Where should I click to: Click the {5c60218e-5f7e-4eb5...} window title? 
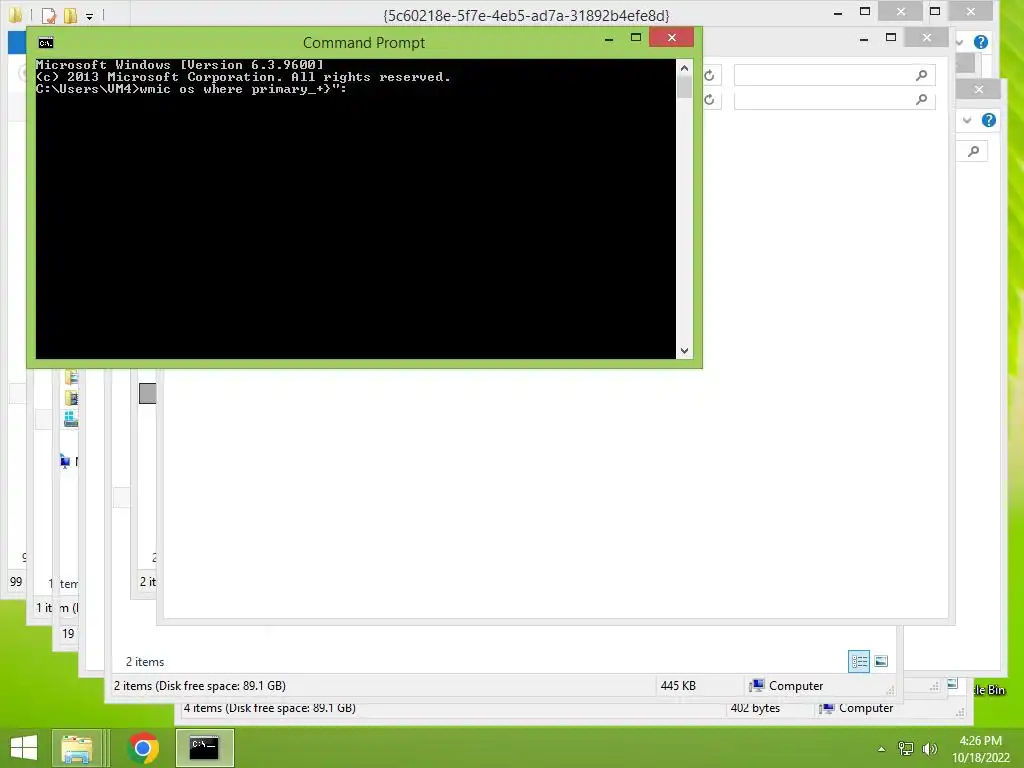[x=526, y=15]
